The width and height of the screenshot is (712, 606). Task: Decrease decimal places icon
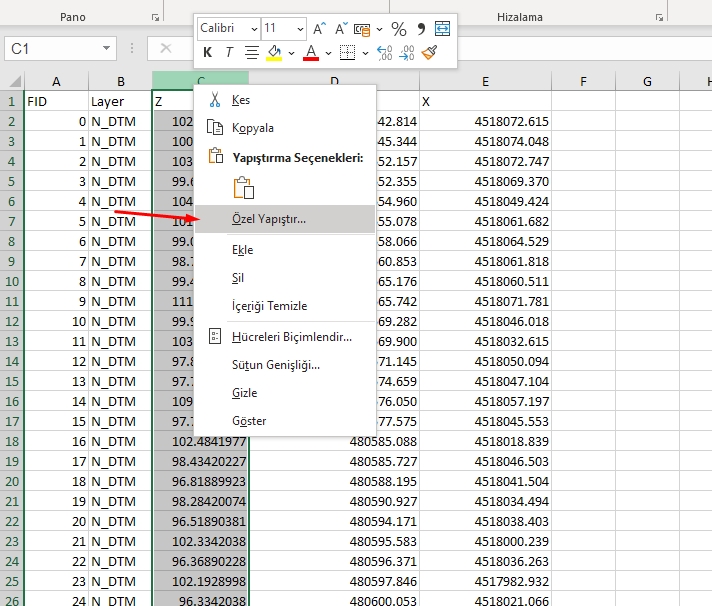click(x=407, y=53)
